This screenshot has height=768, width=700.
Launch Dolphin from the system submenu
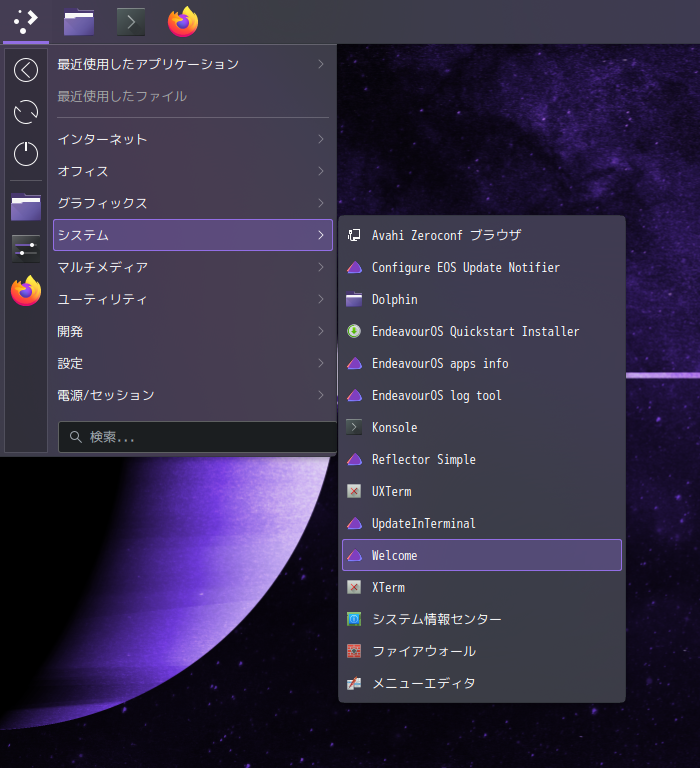482,299
